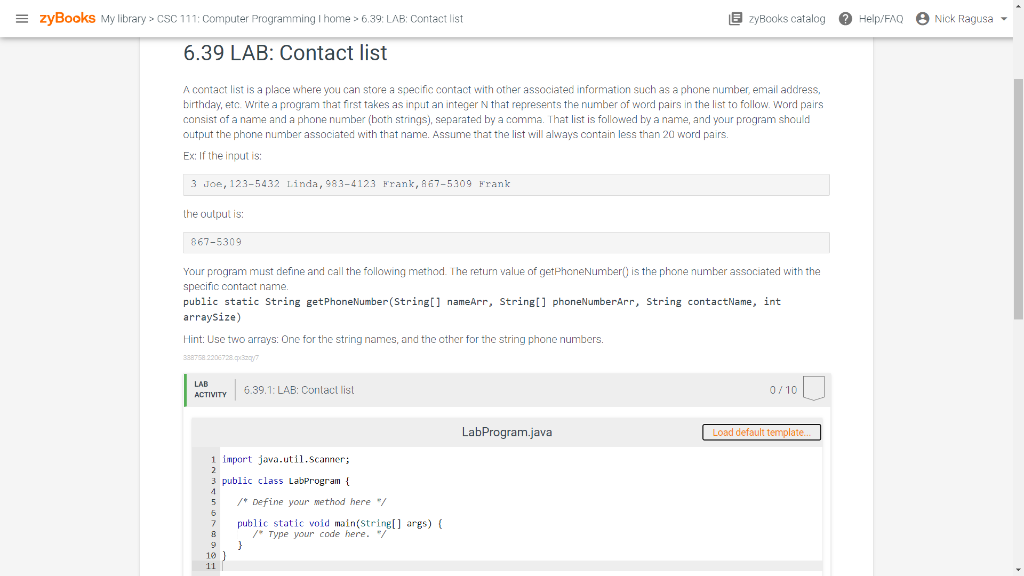Viewport: 1024px width, 576px height.
Task: Open CSC 111: Computer Programming I home breadcrumb
Action: [253, 19]
